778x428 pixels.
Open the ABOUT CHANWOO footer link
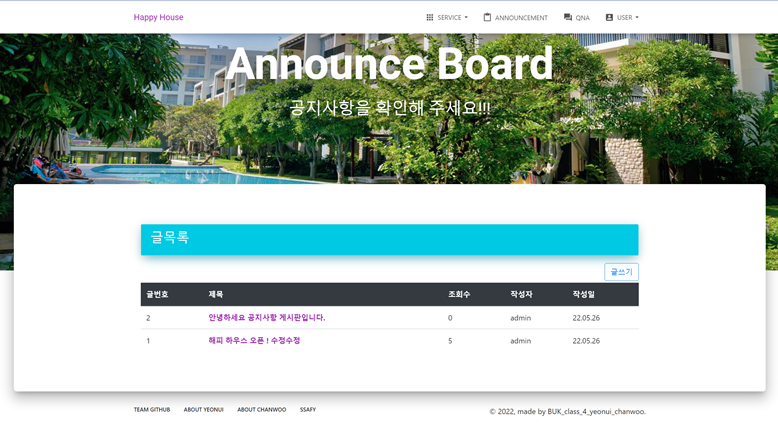(x=261, y=410)
